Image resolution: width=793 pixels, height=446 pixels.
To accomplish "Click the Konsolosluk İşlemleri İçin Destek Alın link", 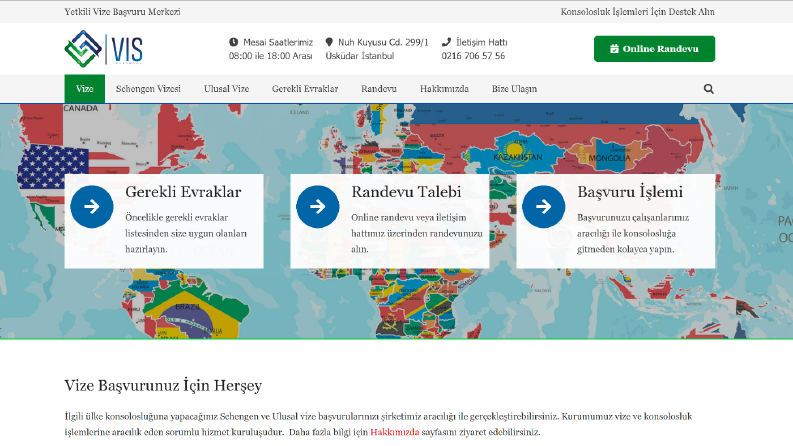I will tap(637, 12).
